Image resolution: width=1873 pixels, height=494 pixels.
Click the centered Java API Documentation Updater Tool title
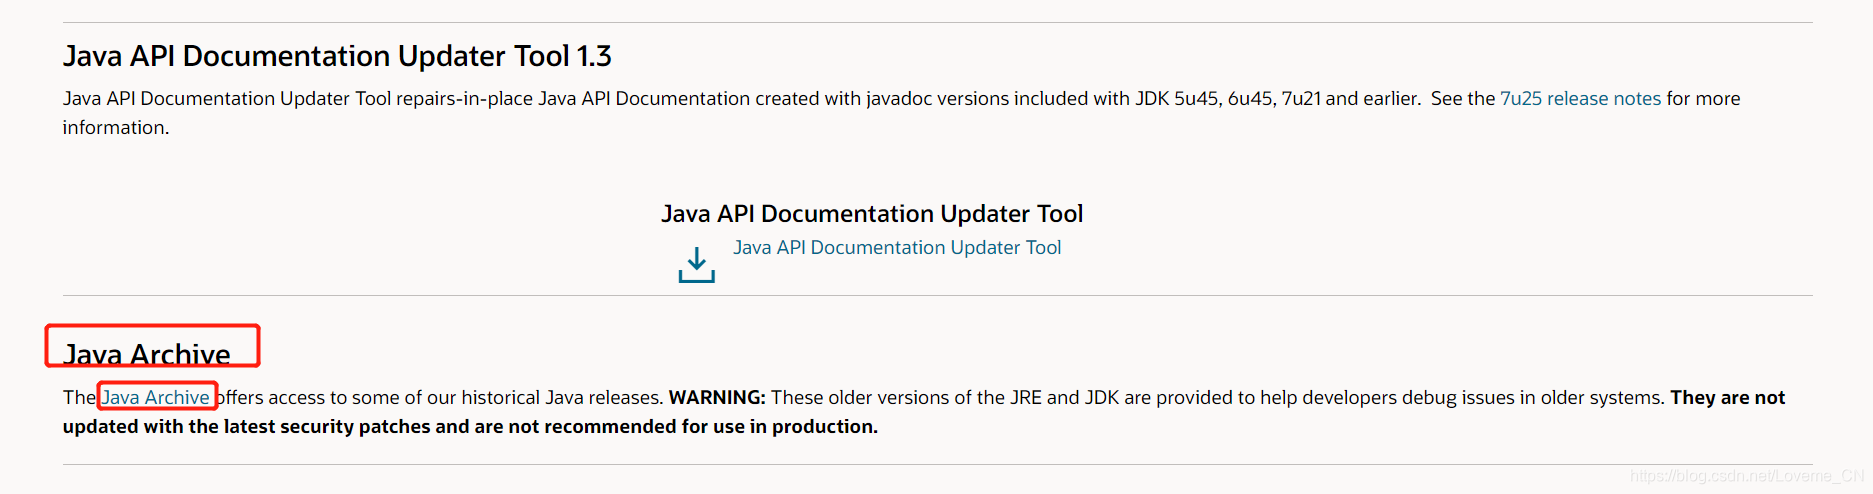coord(872,214)
